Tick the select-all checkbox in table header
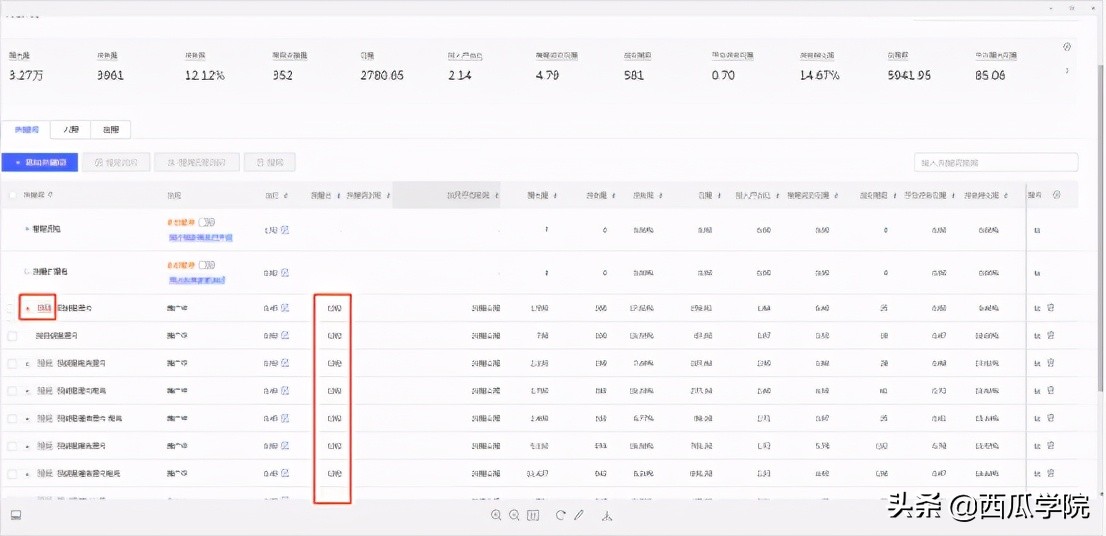Screen dimensions: 1106x536 tap(12, 195)
